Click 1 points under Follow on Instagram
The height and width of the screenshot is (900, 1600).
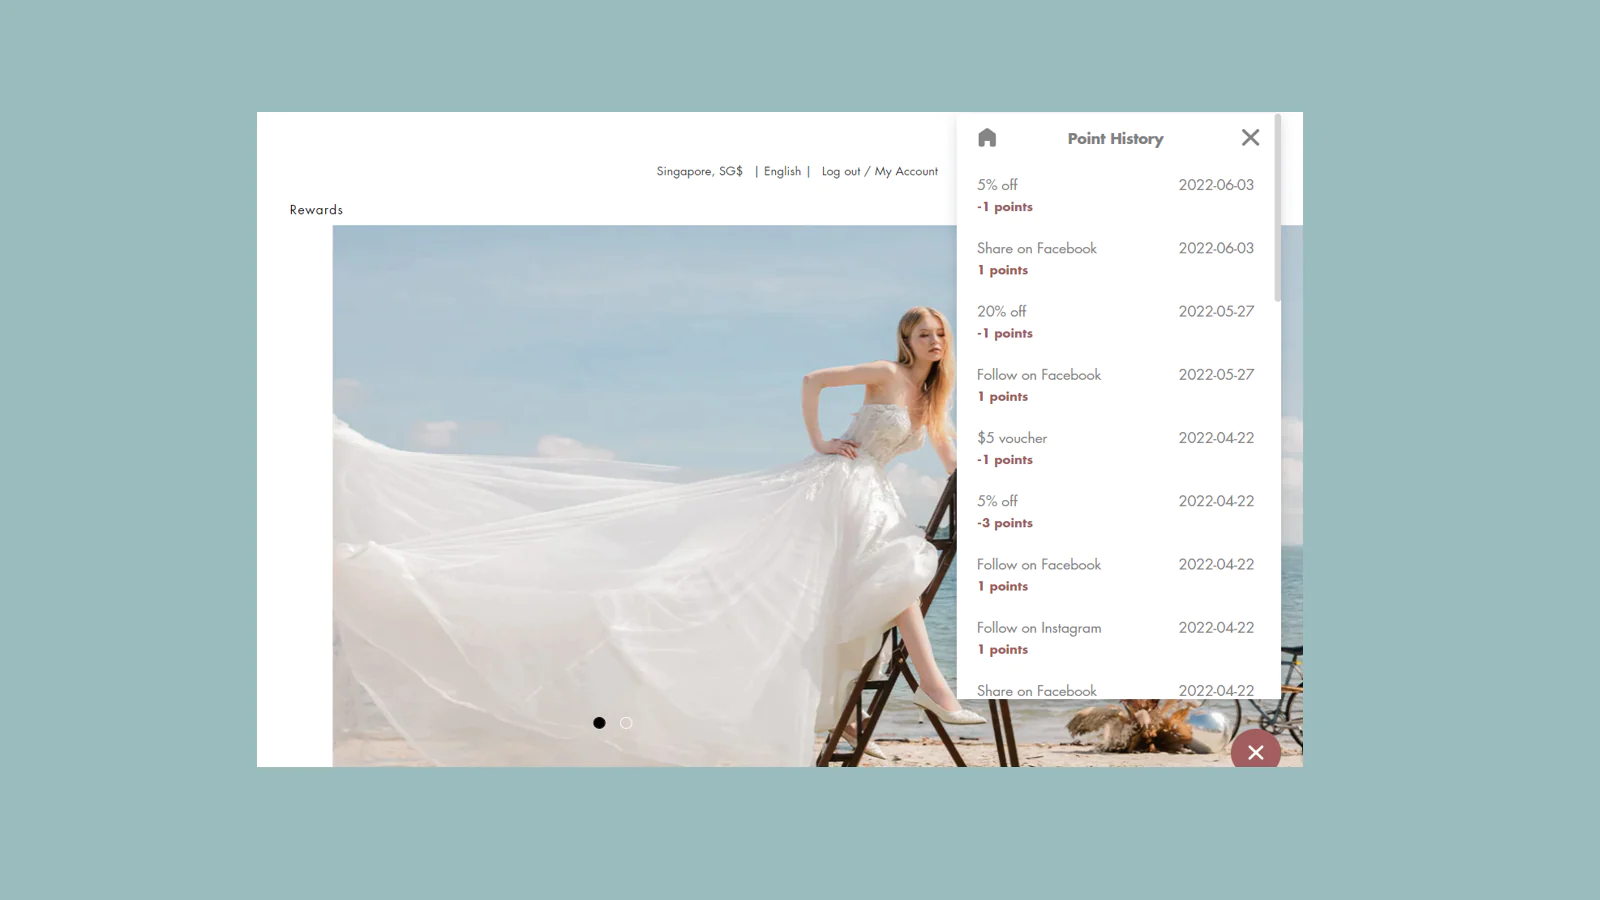(1003, 650)
